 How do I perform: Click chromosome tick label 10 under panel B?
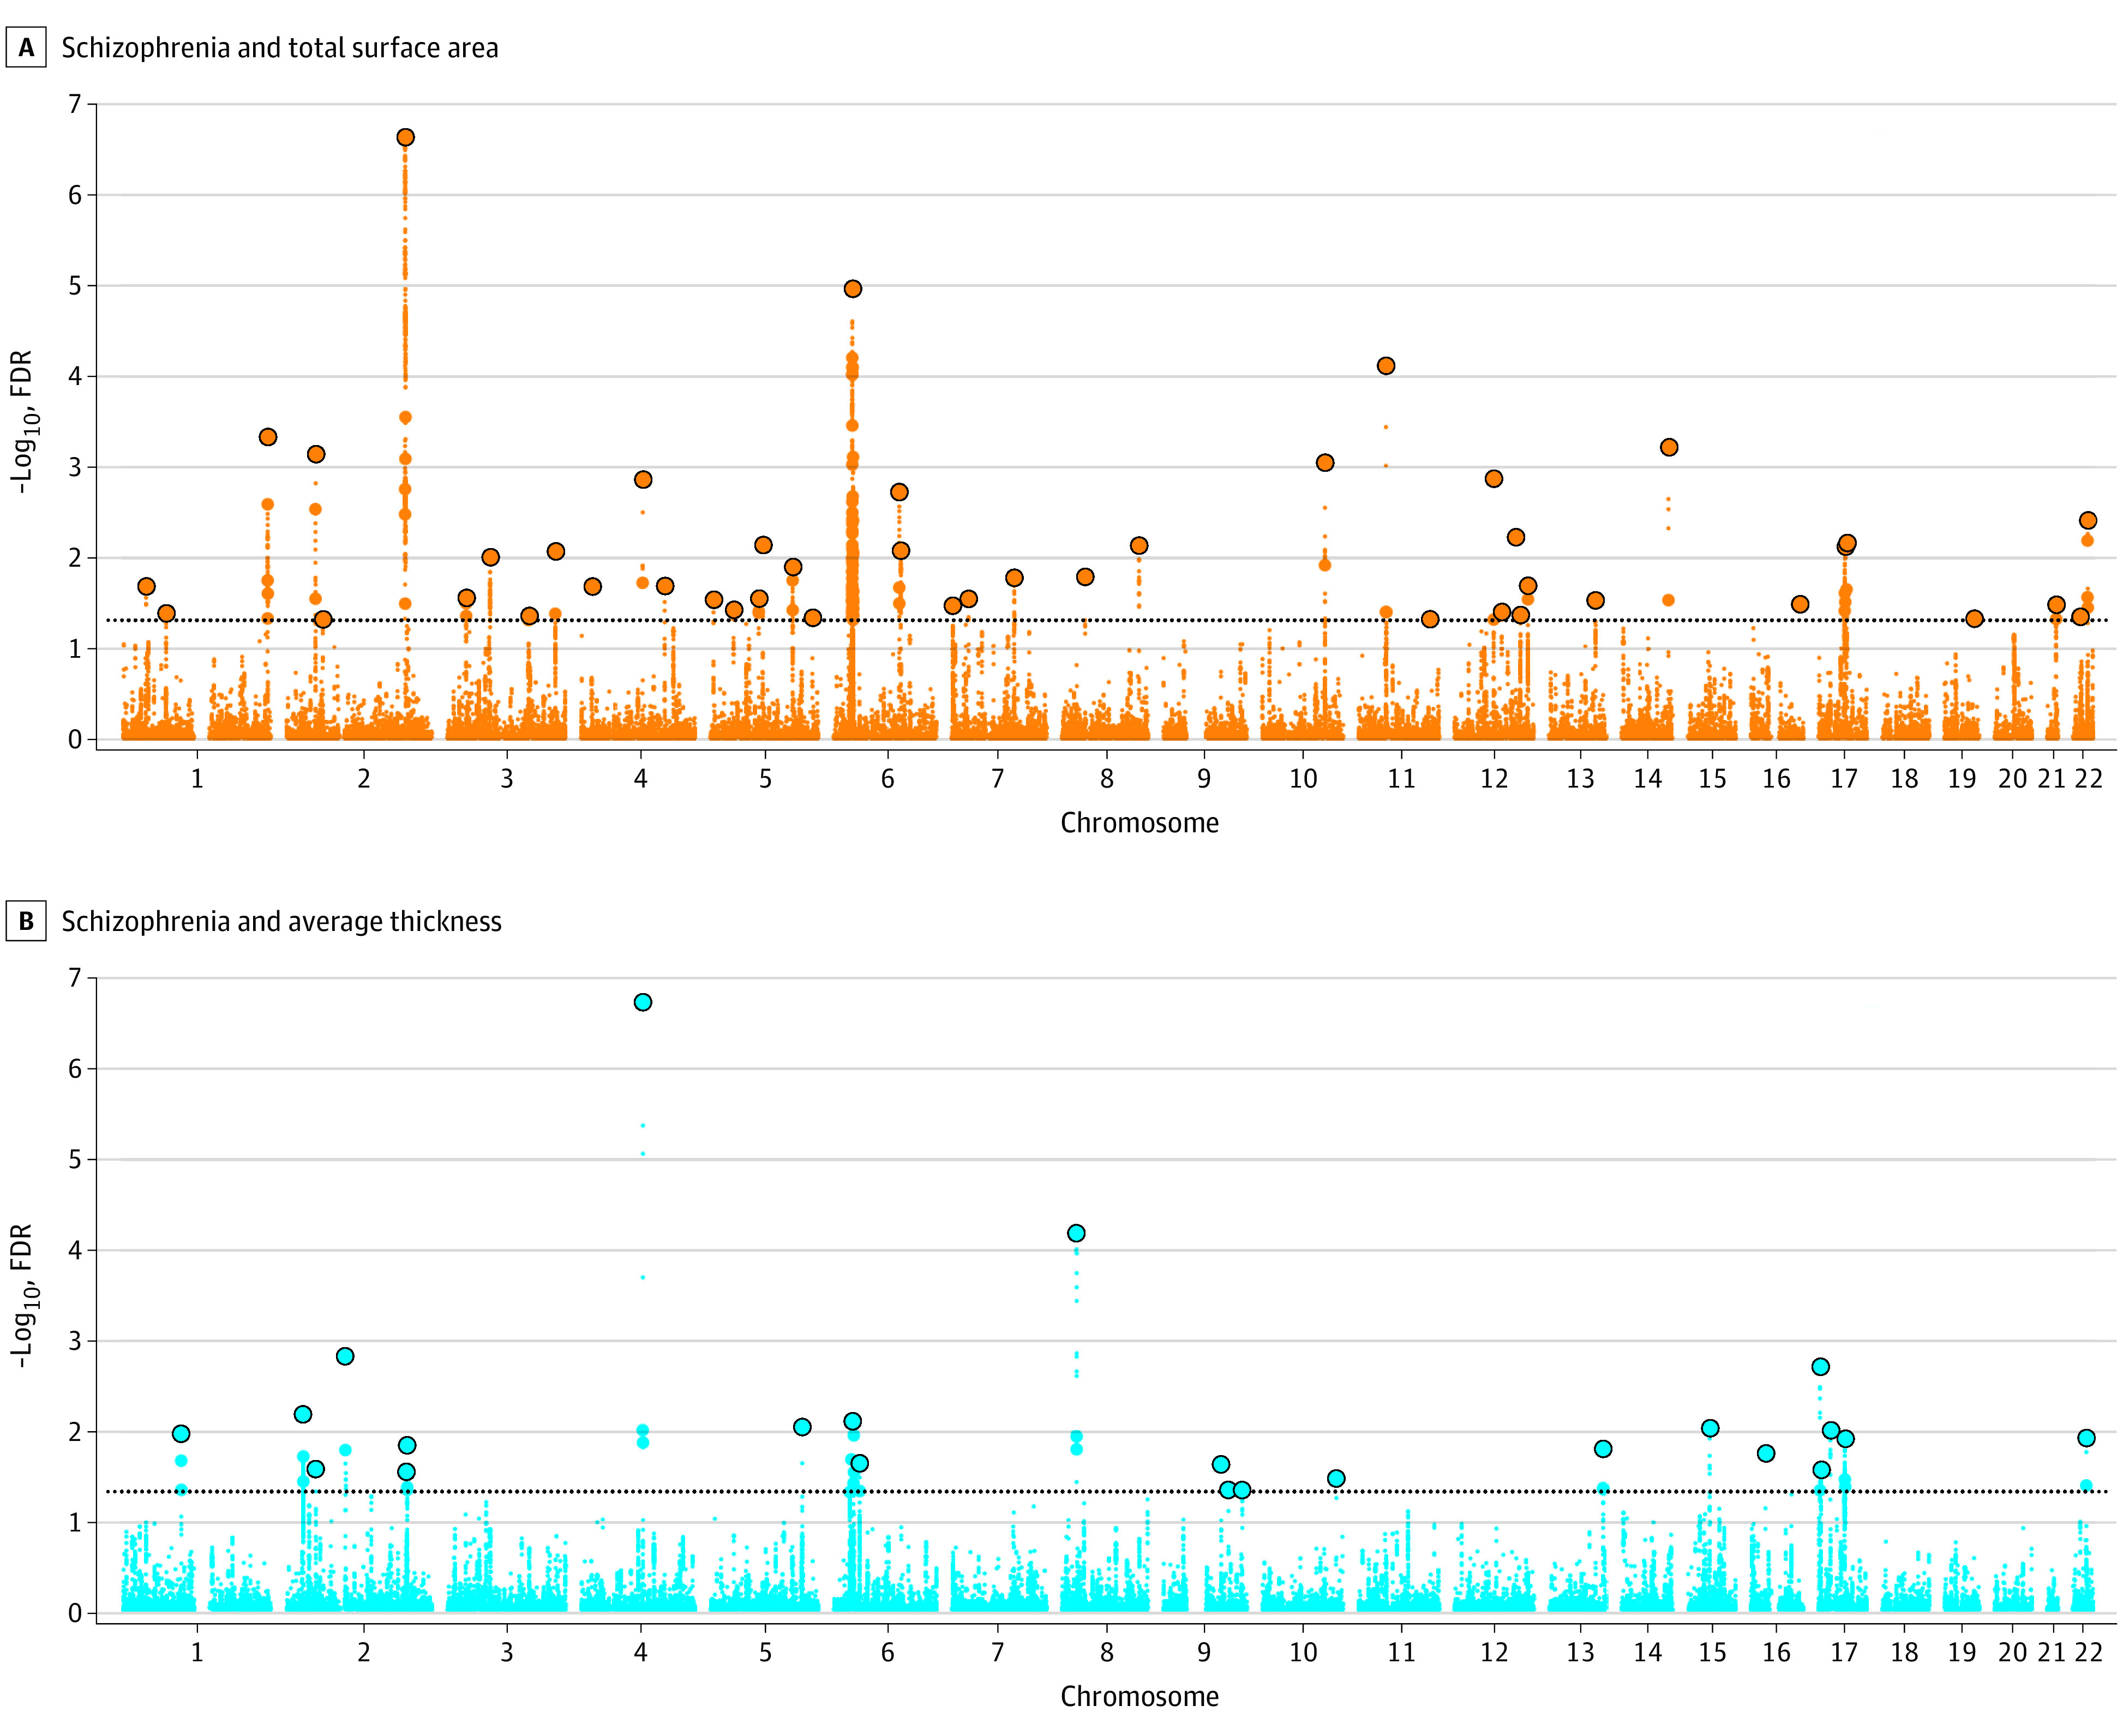tap(1302, 1652)
